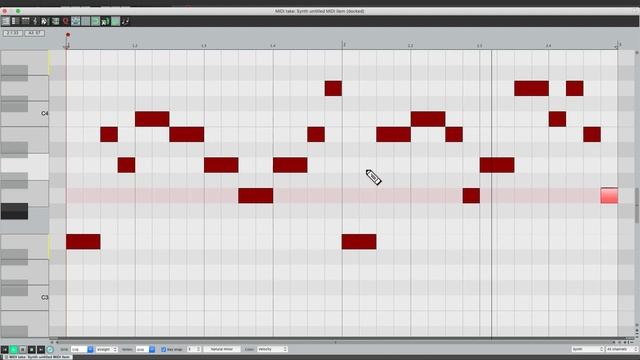
Task: Open the straight grid type dropdown
Action: coord(107,349)
